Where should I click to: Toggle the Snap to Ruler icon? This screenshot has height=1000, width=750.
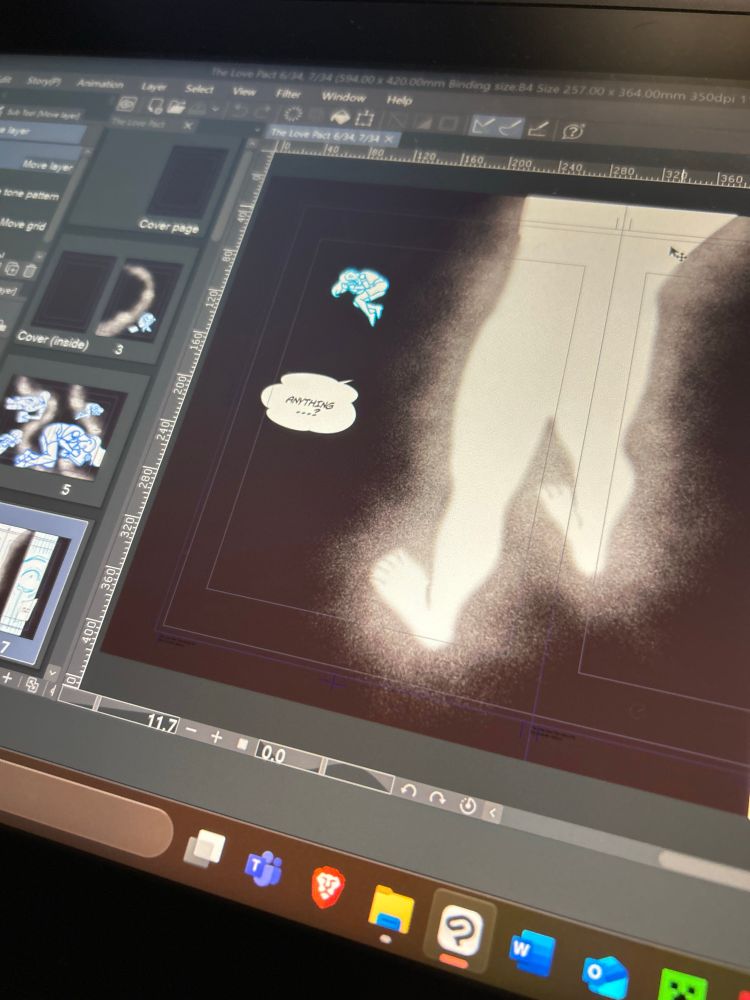click(483, 124)
